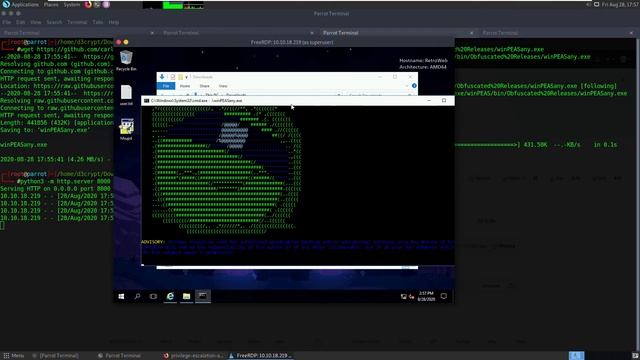The height and width of the screenshot is (360, 640).
Task: Switch to the second Parrot Terminal tab
Action: pyautogui.click(x=238, y=33)
